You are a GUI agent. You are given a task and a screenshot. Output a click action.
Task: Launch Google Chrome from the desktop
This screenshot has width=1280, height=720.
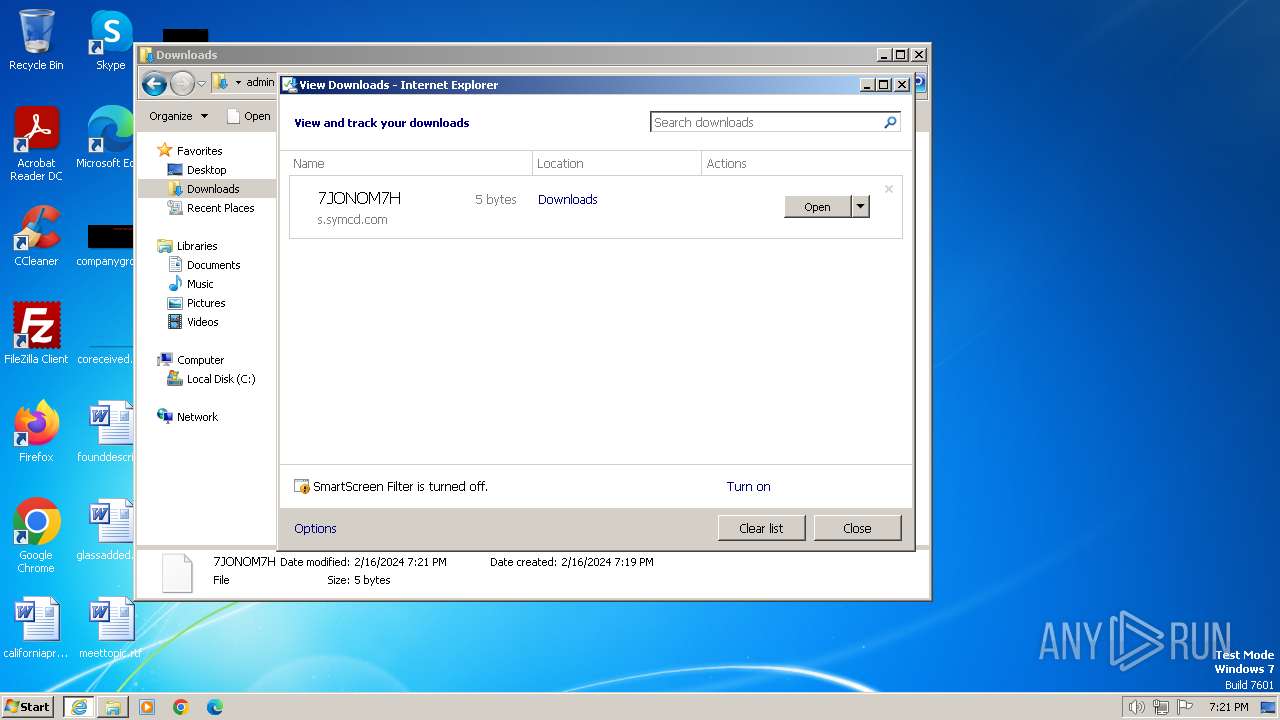(36, 536)
